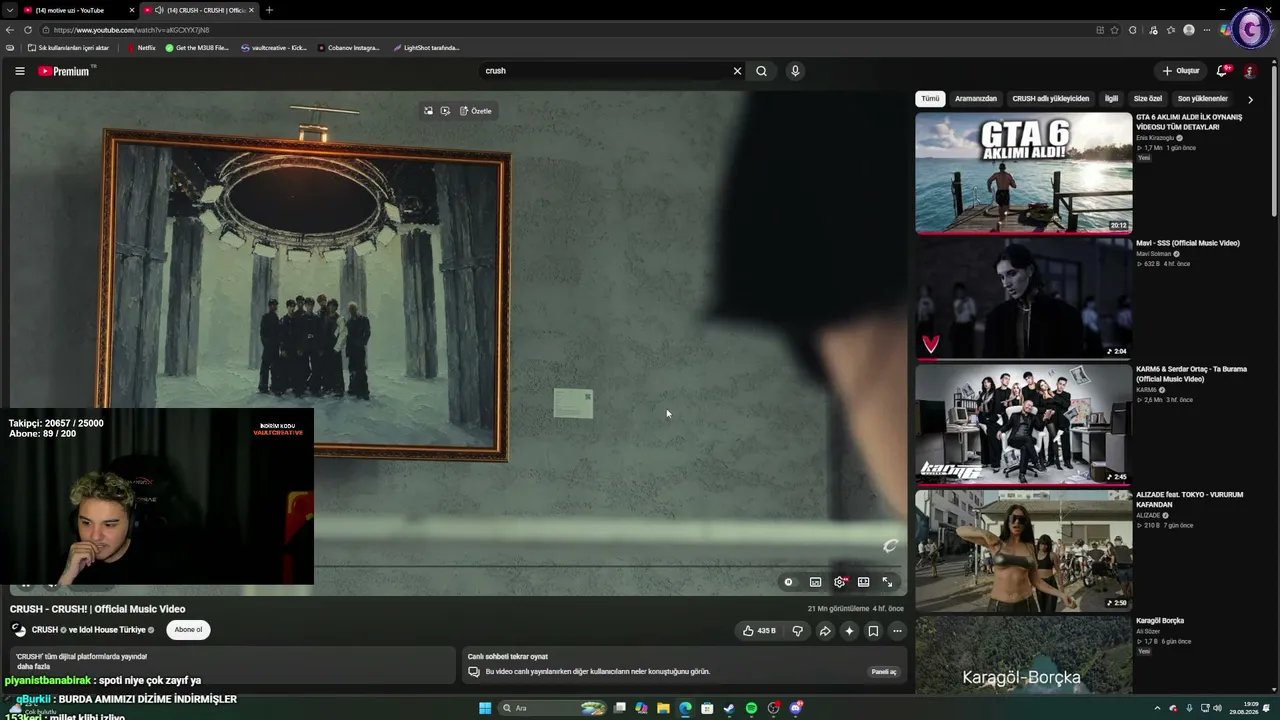This screenshot has height=720, width=1280.
Task: Select the CRUSH adlı yükleyiciden chip
Action: 1050,99
